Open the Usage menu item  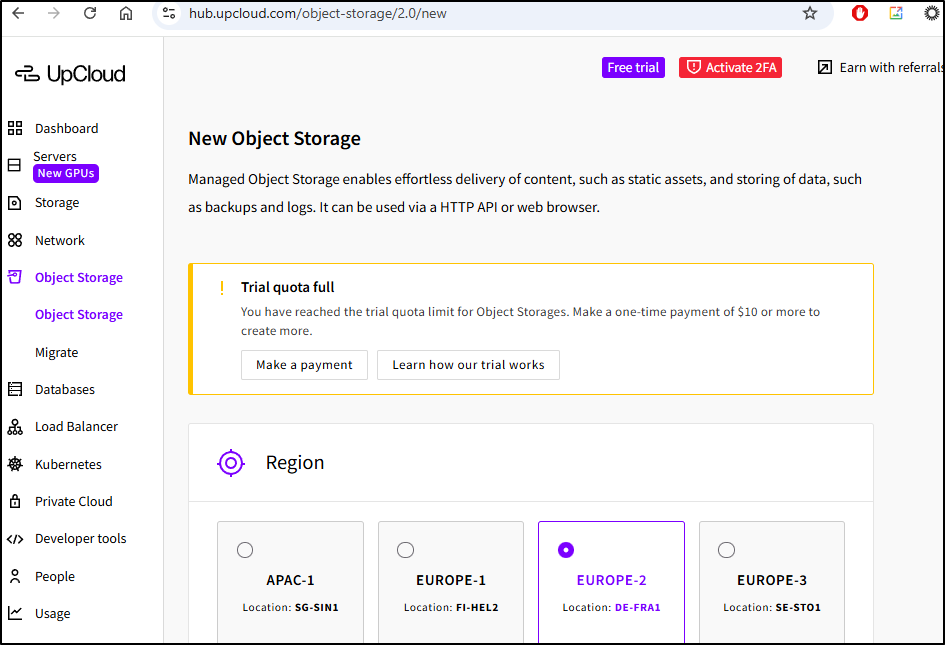tap(52, 614)
